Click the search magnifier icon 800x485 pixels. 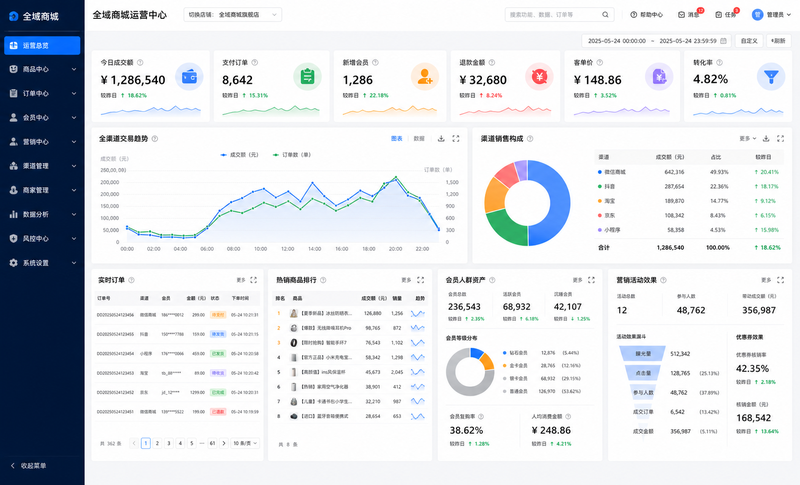(605, 15)
